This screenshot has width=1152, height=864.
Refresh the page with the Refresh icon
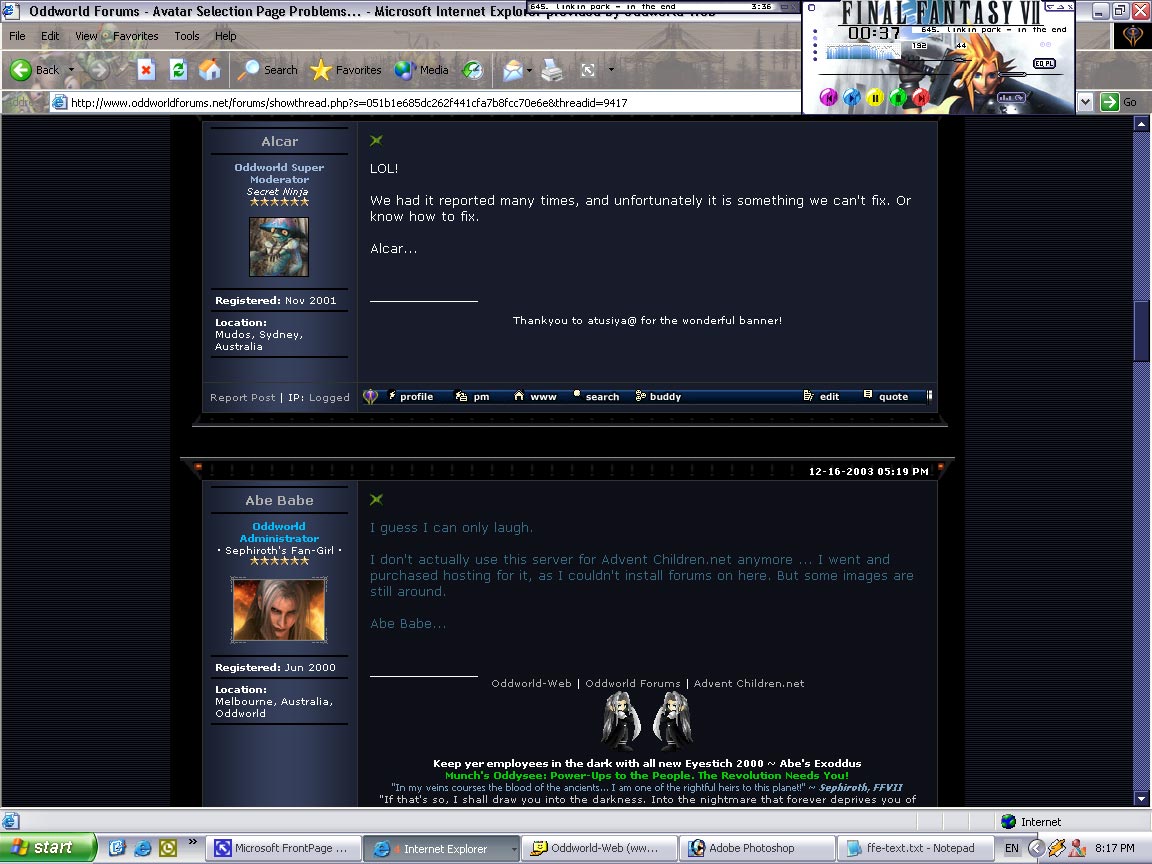point(178,70)
